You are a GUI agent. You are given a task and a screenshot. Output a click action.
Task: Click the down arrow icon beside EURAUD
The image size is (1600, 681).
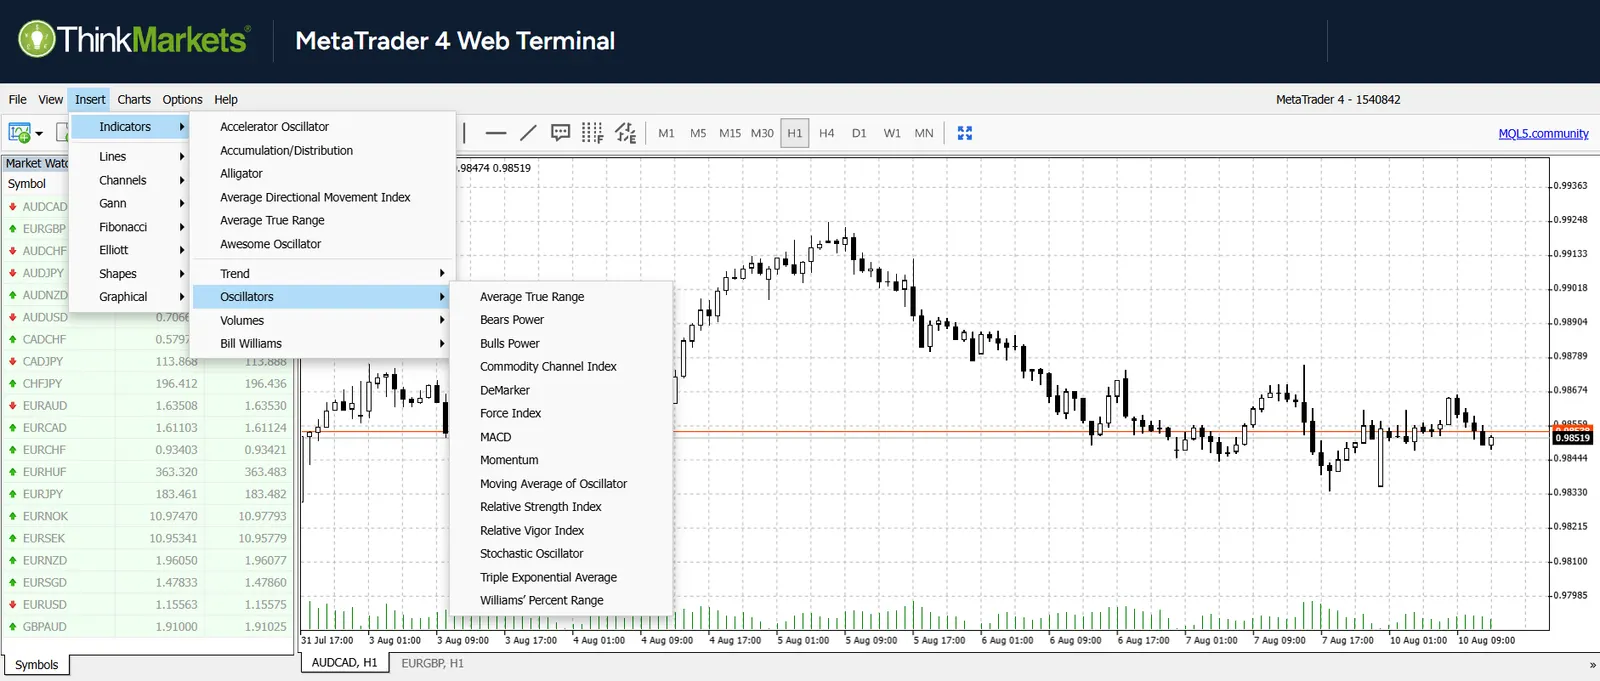pos(13,406)
